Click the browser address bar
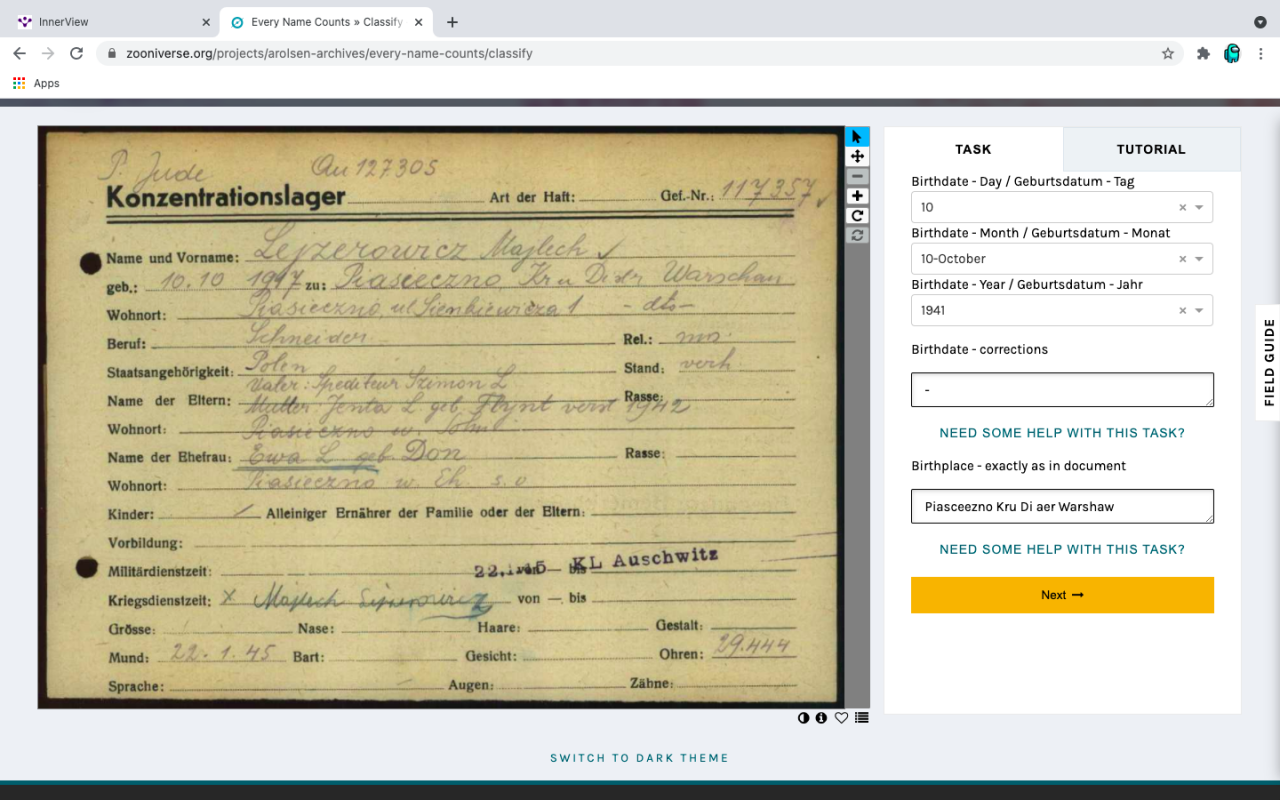The height and width of the screenshot is (800, 1280). coord(640,53)
